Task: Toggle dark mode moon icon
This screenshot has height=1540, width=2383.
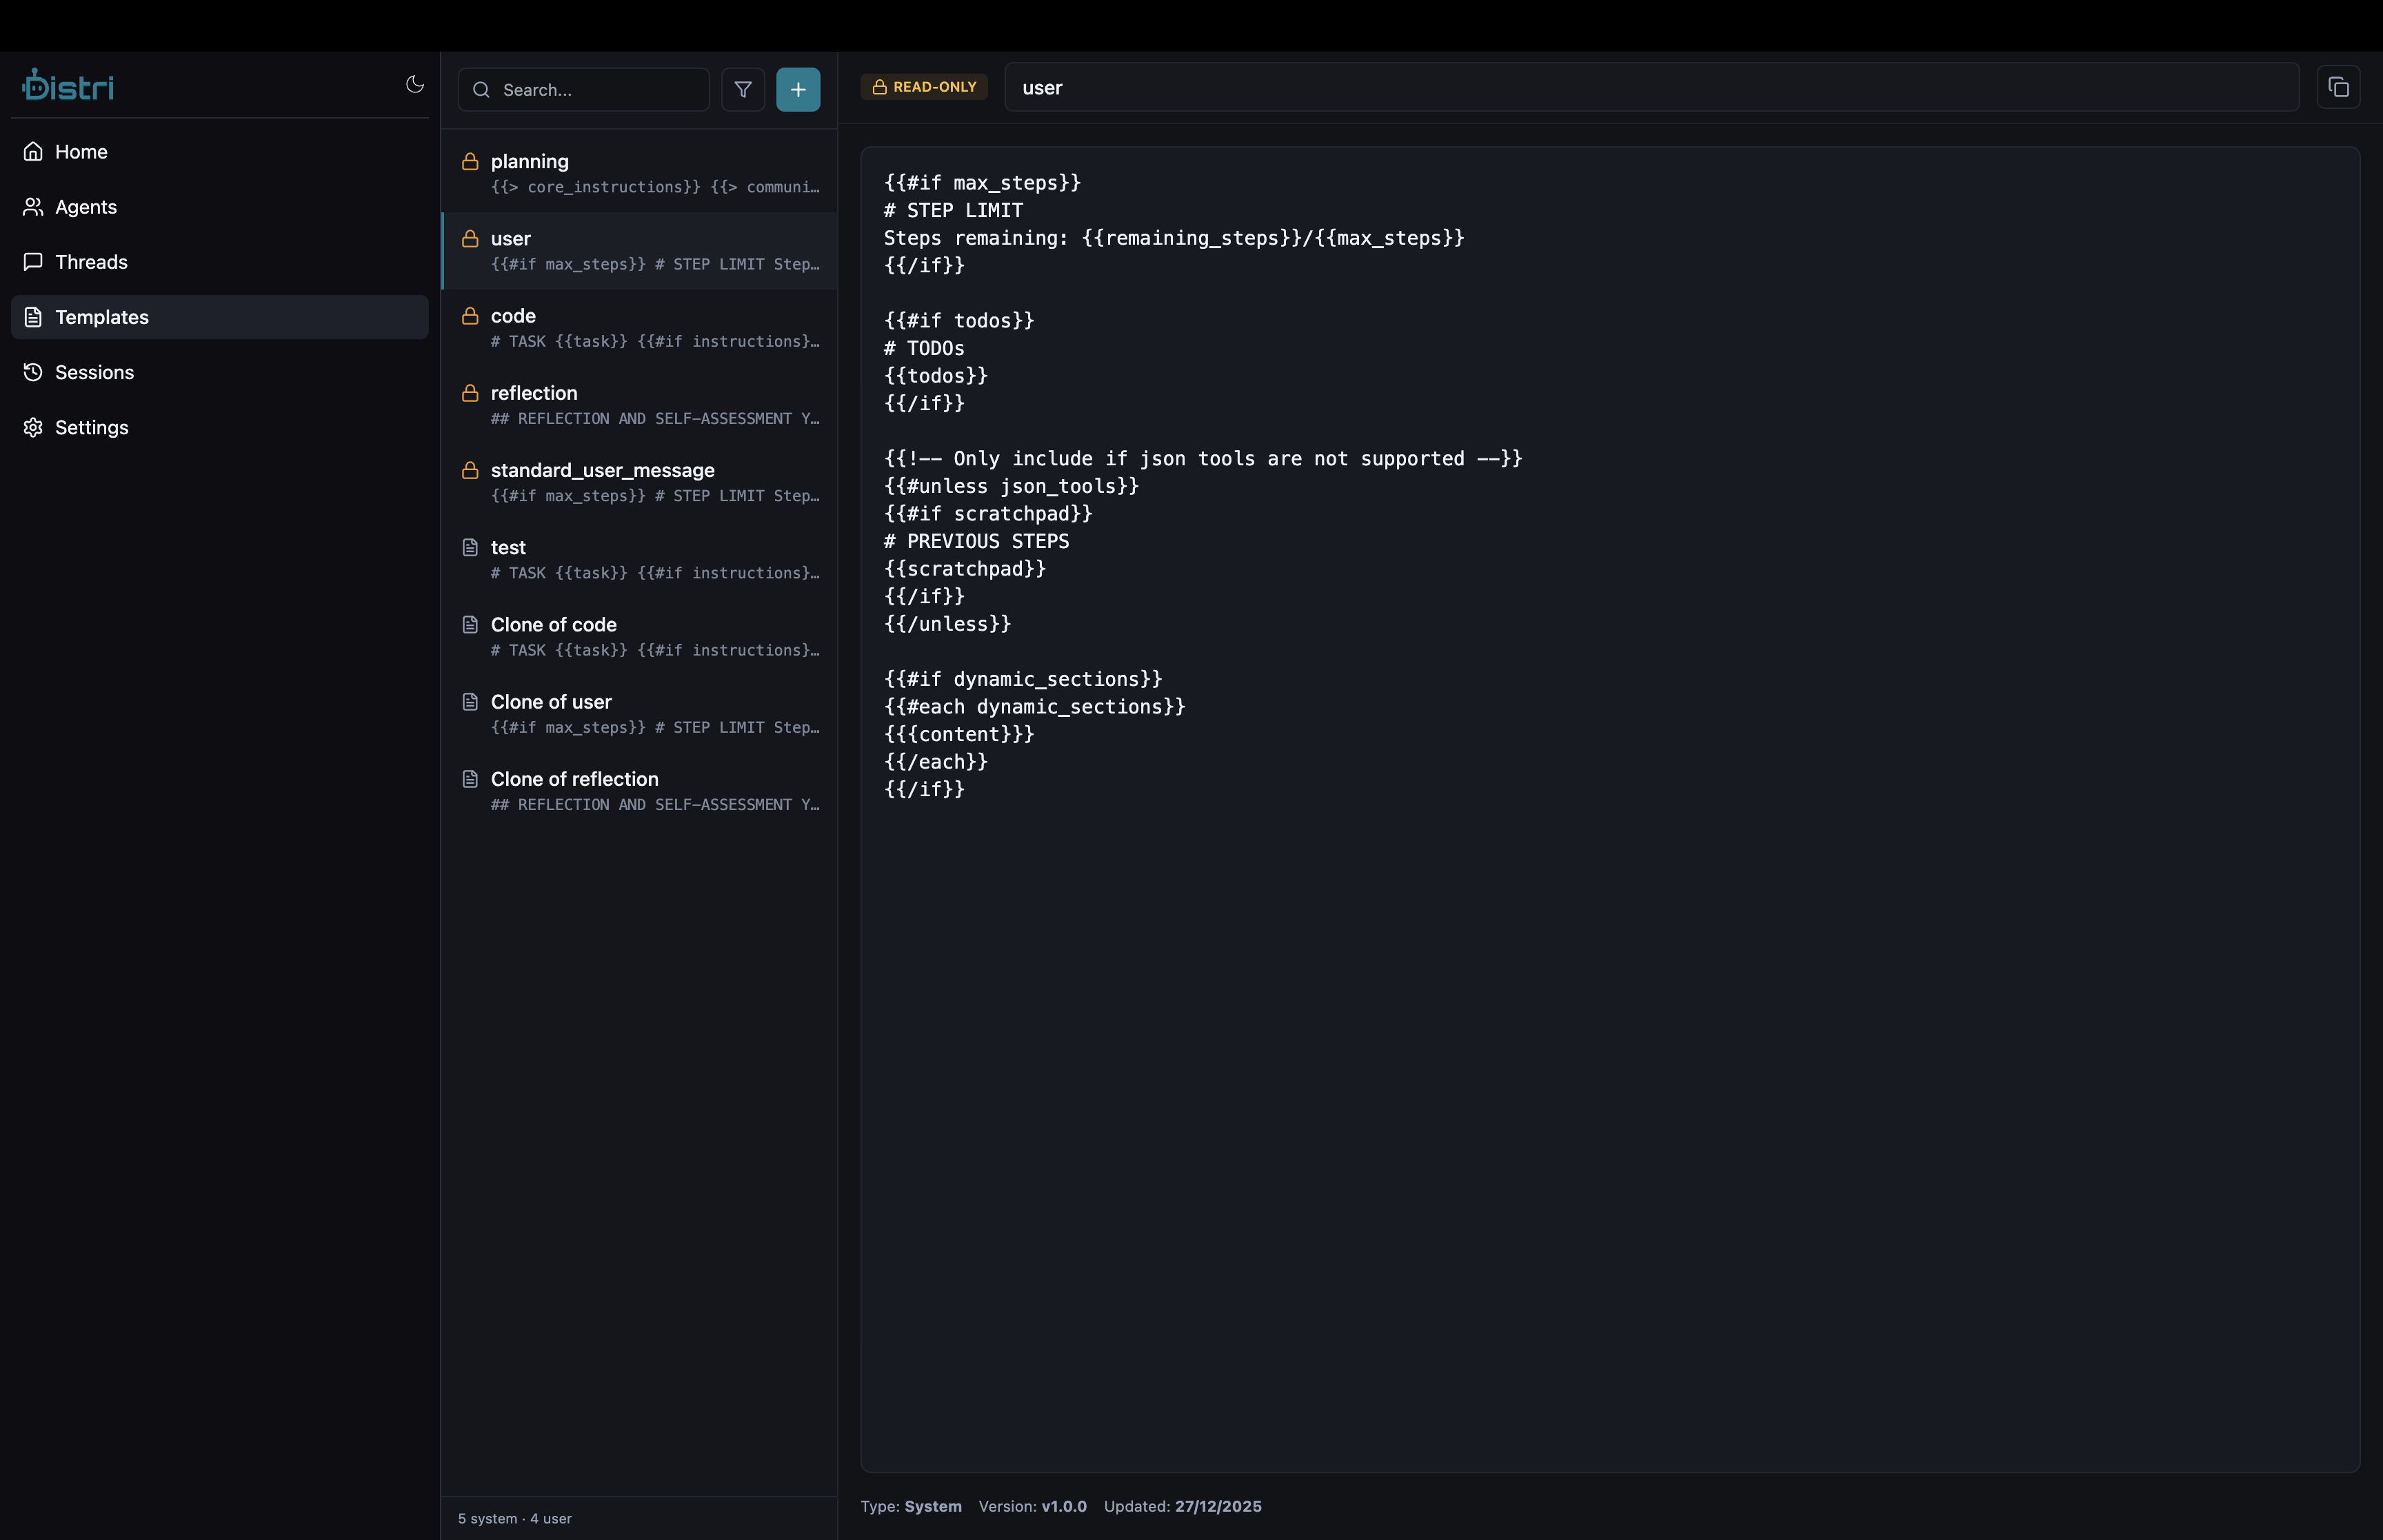Action: [x=414, y=84]
